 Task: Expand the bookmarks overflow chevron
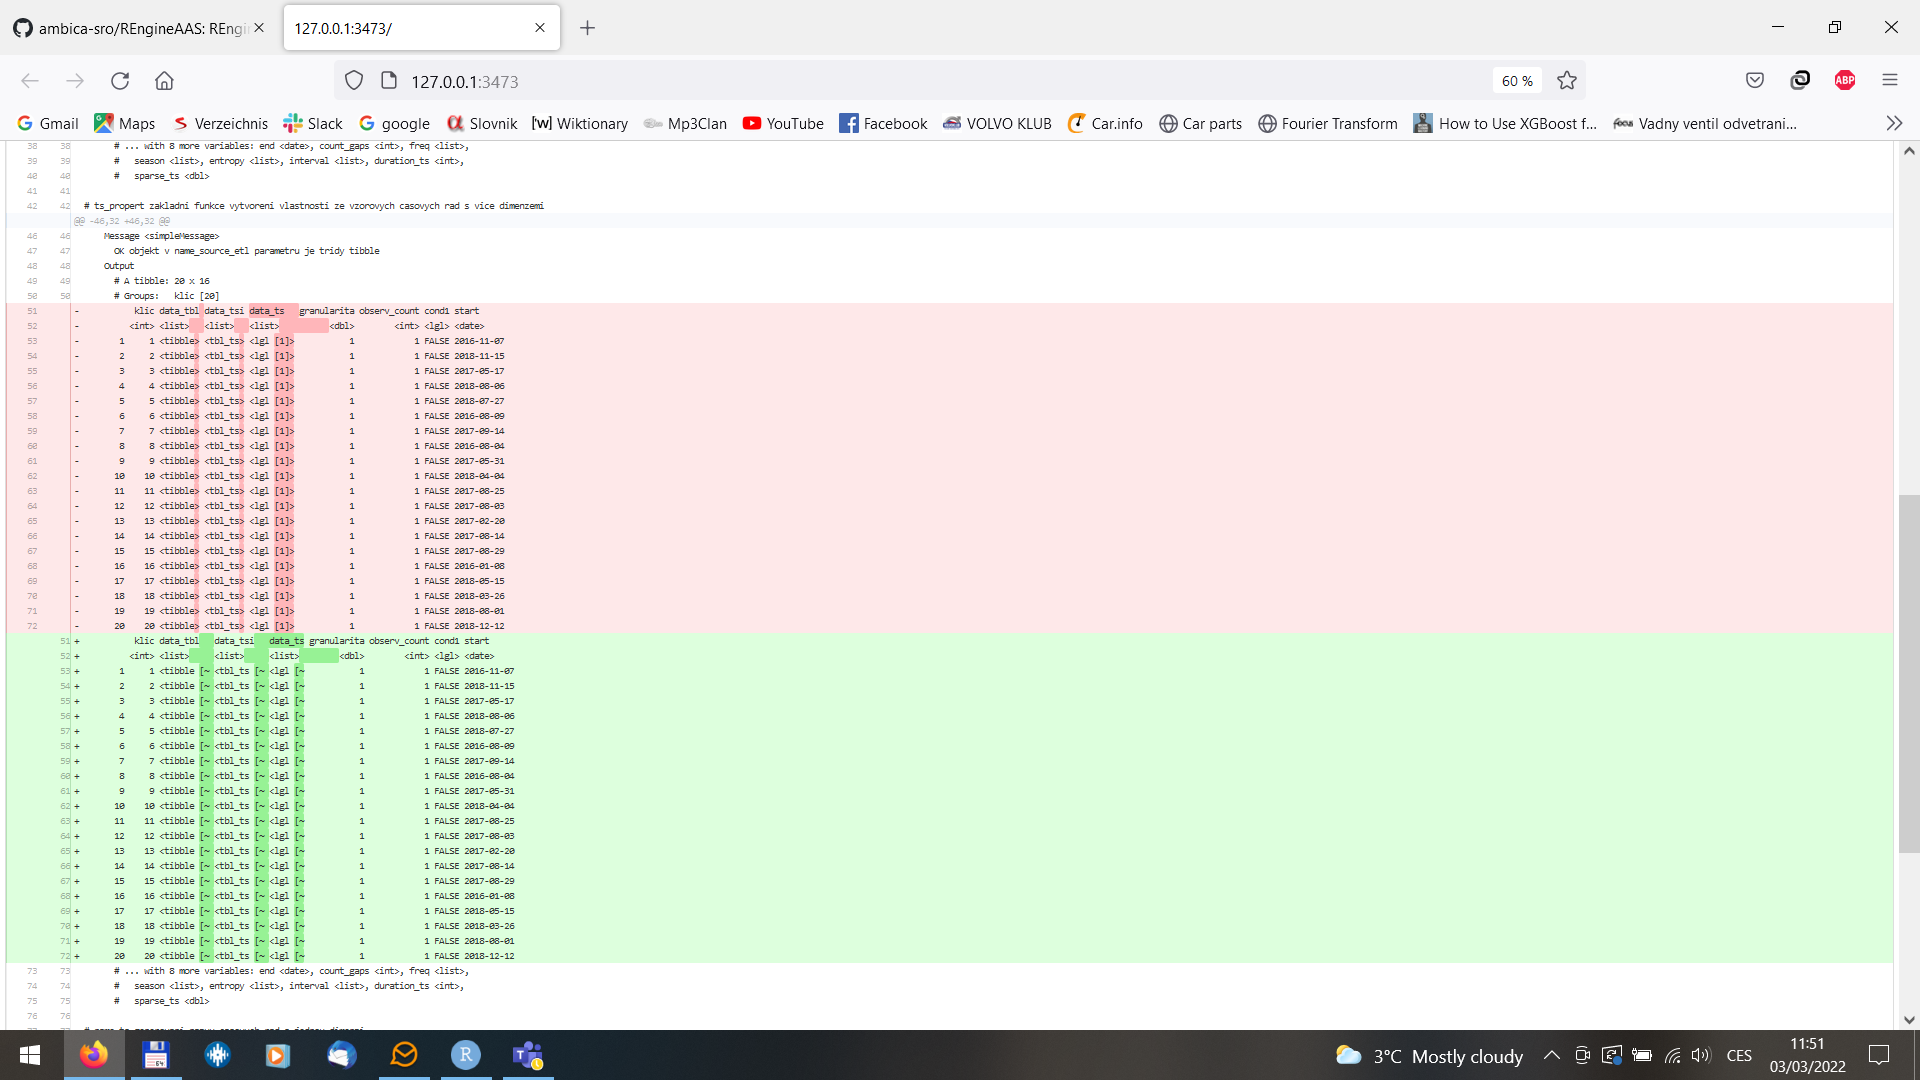[x=1894, y=123]
